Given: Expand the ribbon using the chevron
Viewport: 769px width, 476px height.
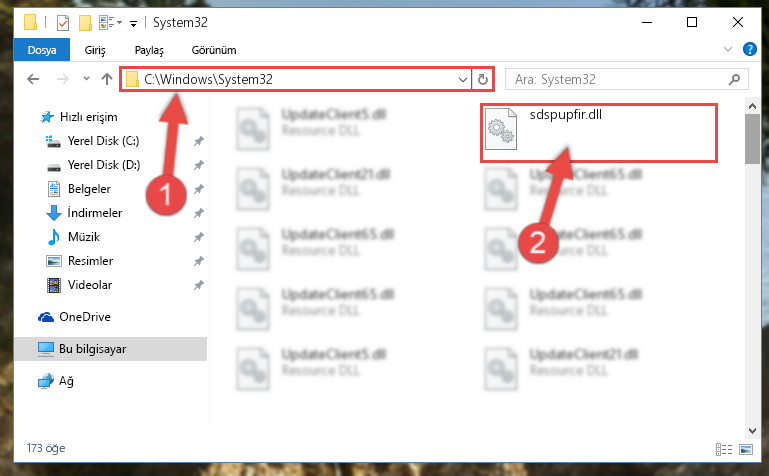Looking at the screenshot, I should (728, 49).
